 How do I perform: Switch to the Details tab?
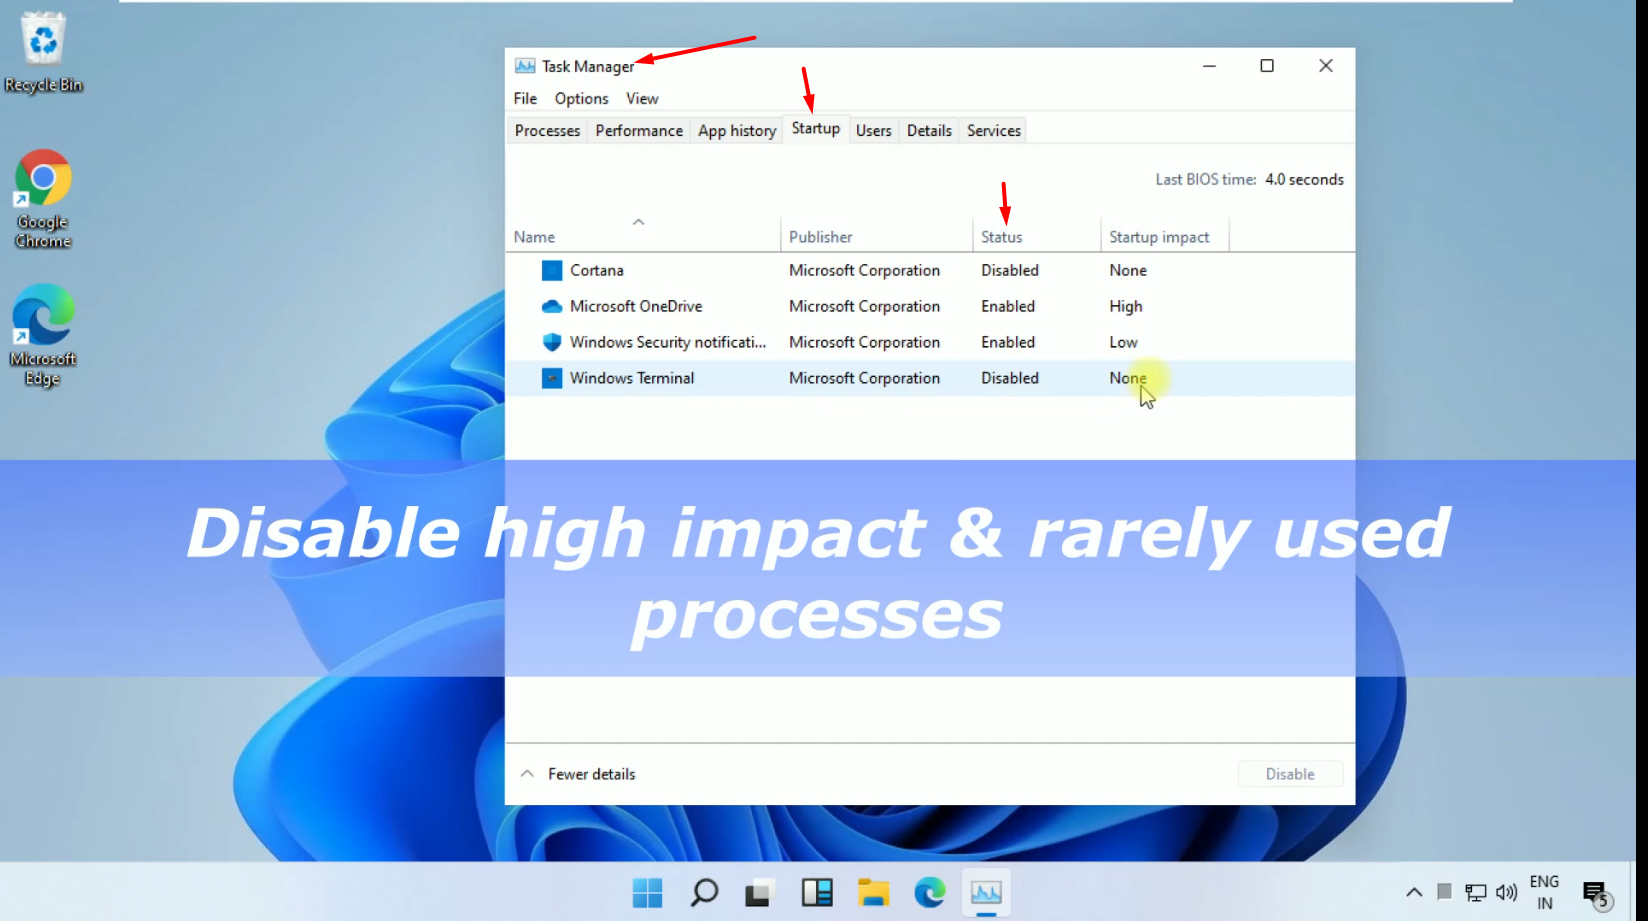pos(929,130)
